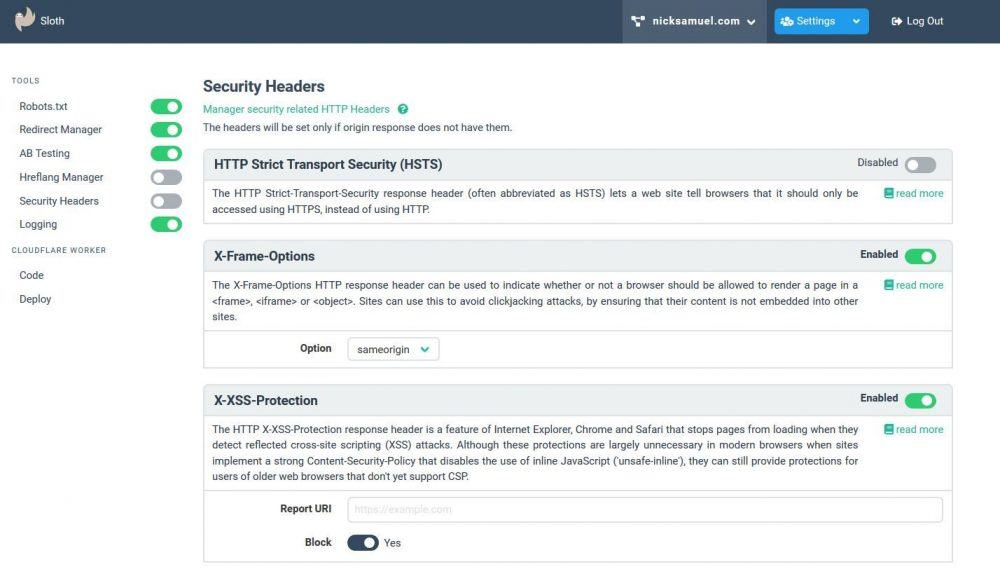Click the Log Out arrow icon
The image size is (1000, 569).
click(897, 21)
